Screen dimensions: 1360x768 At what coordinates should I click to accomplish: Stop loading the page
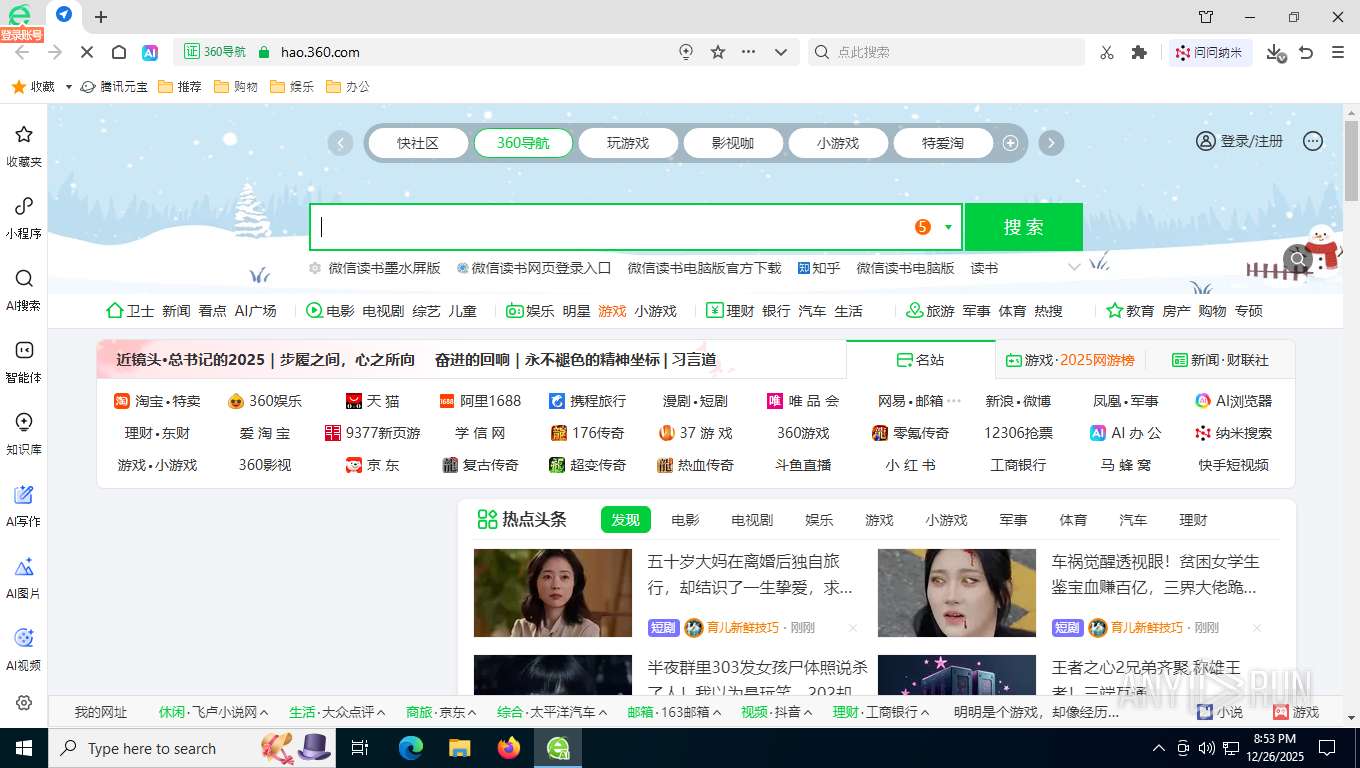click(x=86, y=52)
